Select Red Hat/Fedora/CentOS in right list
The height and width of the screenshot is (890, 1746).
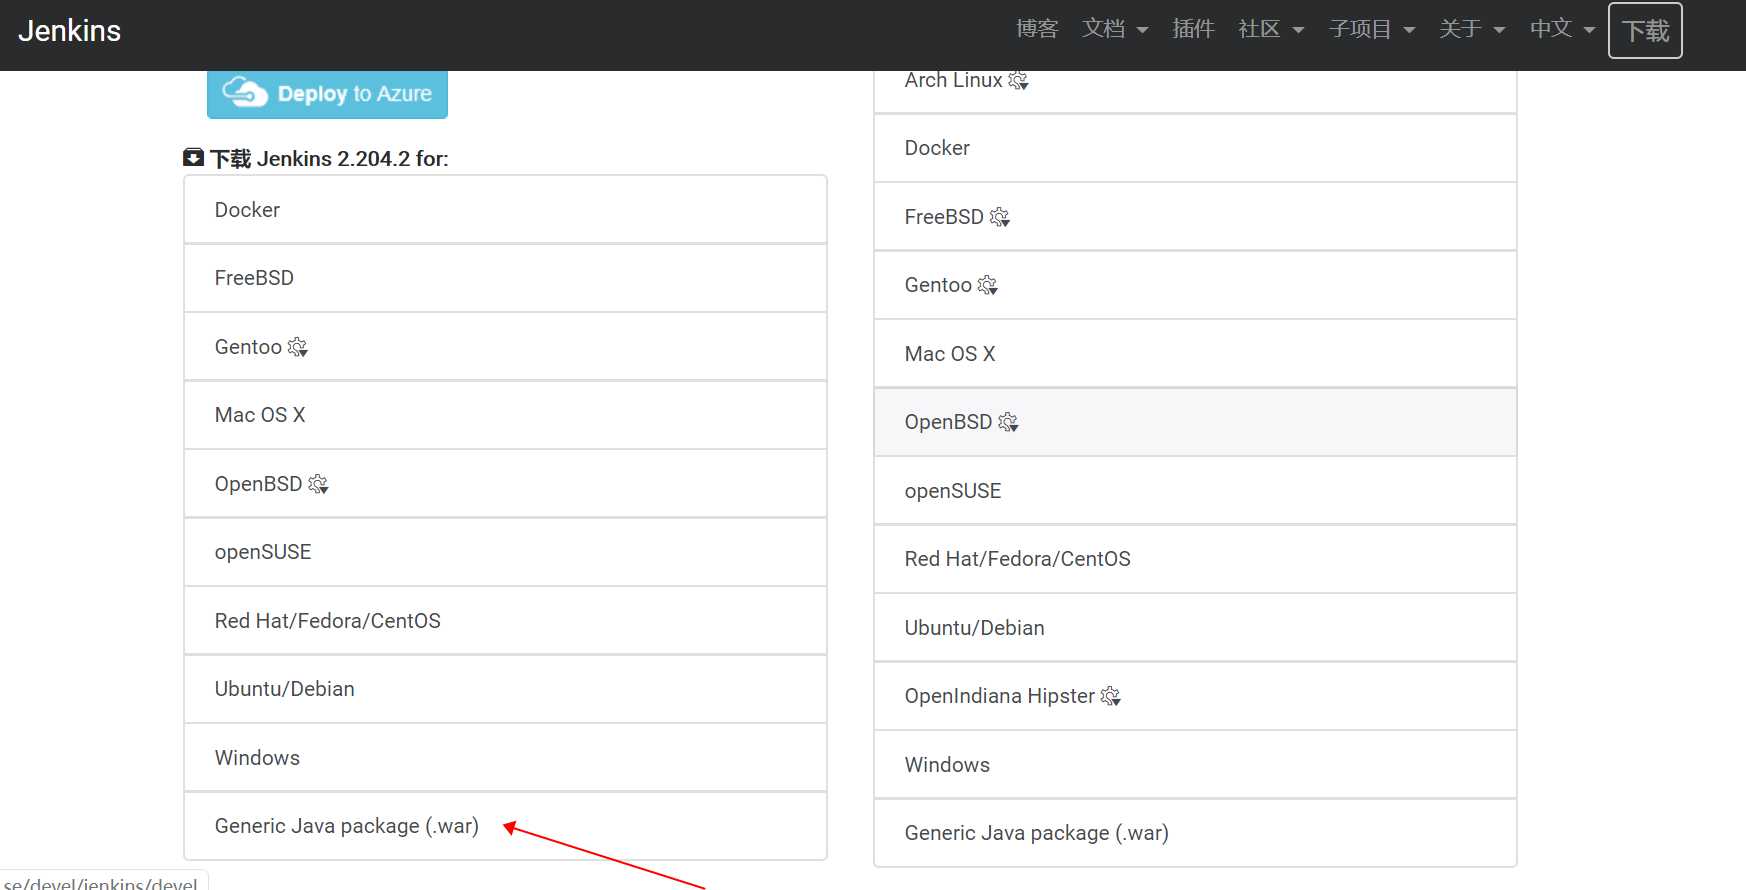pos(1195,559)
